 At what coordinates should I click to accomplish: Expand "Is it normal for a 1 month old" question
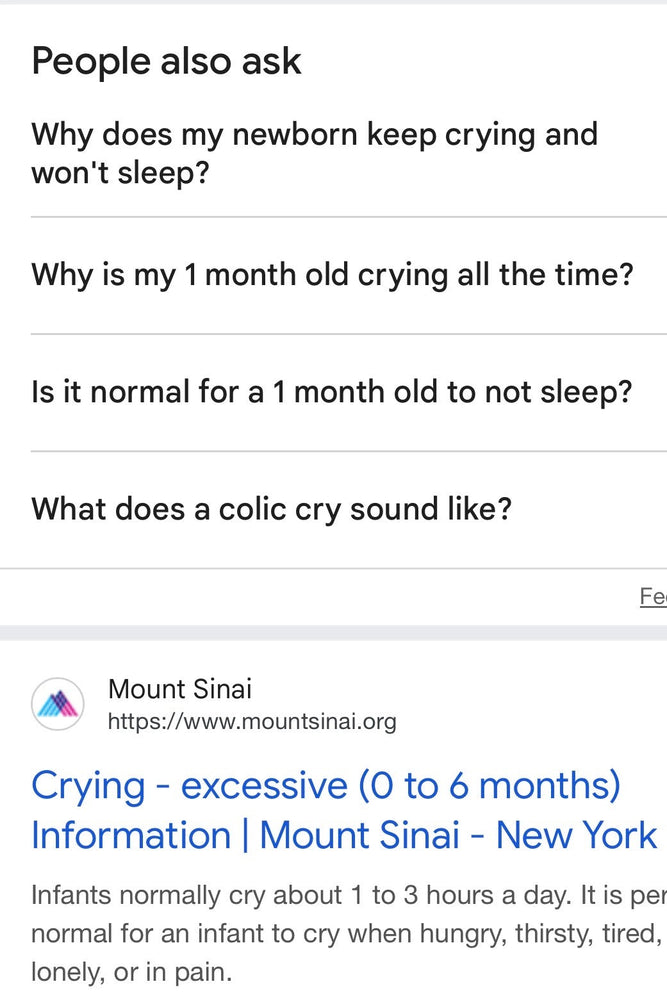tap(332, 392)
